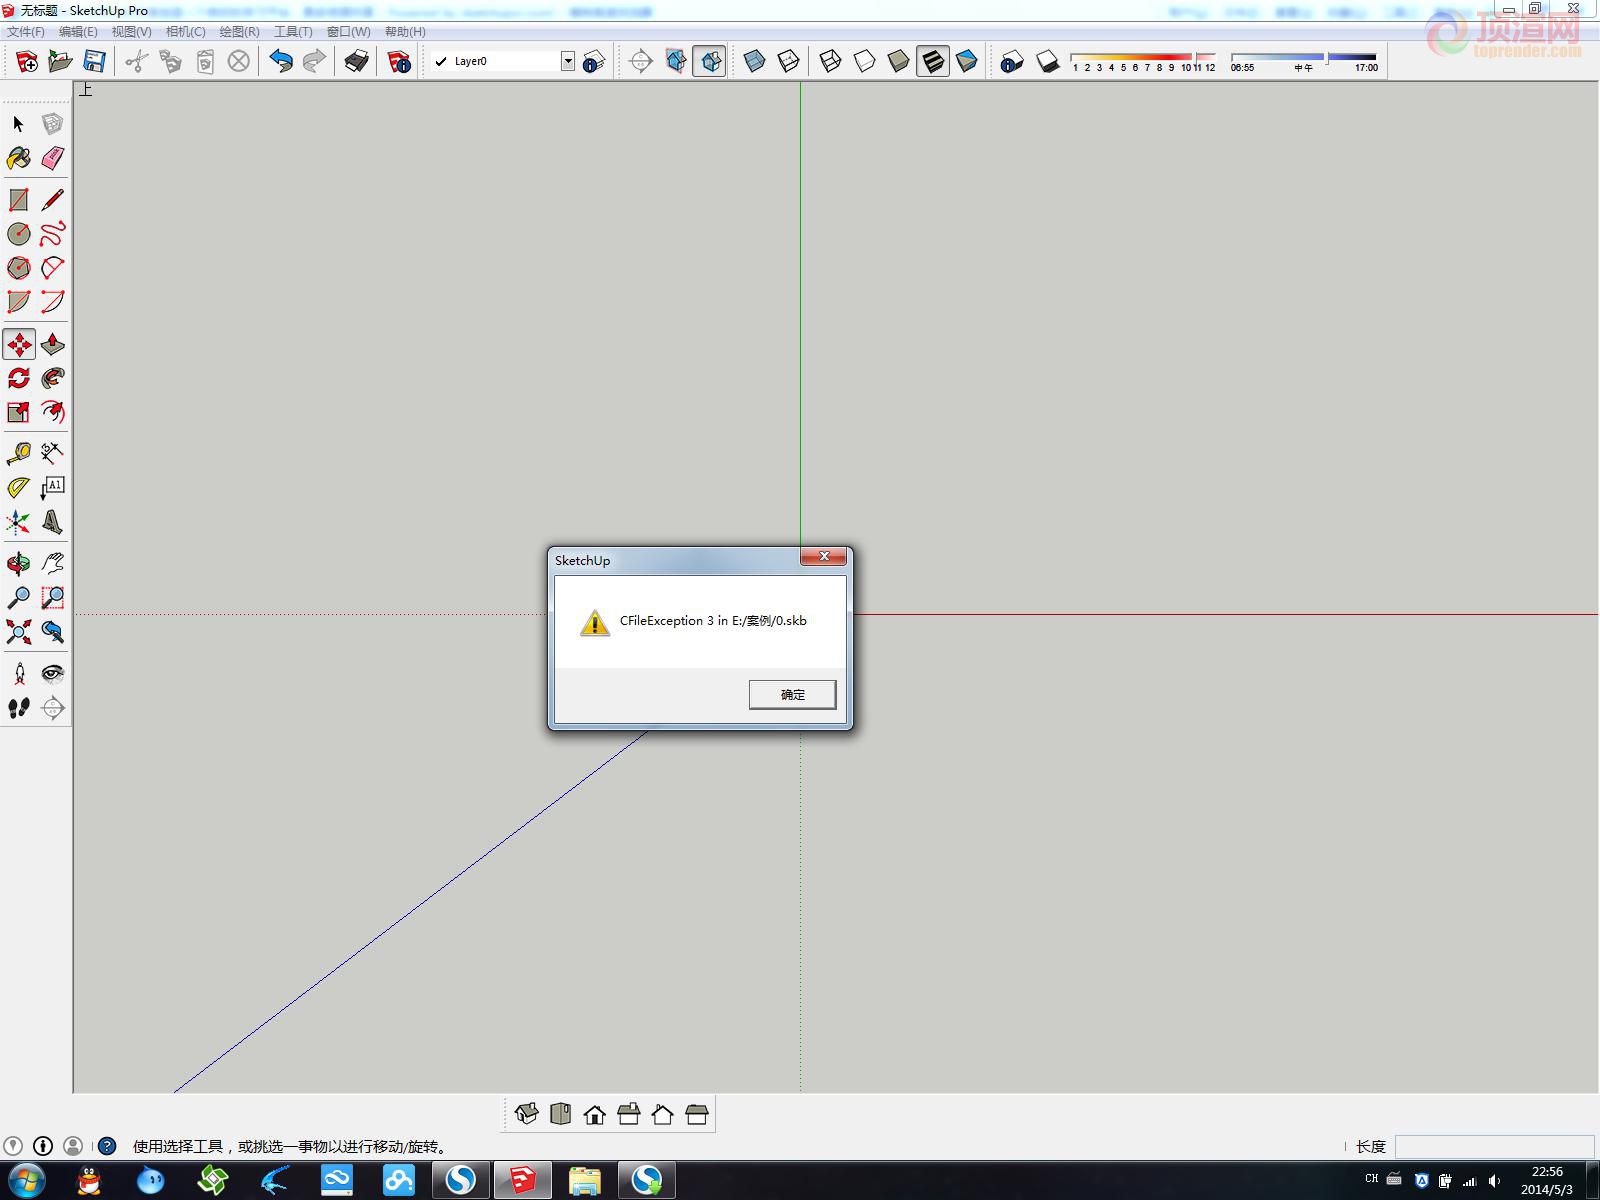Choose the Rotate tool

point(18,378)
